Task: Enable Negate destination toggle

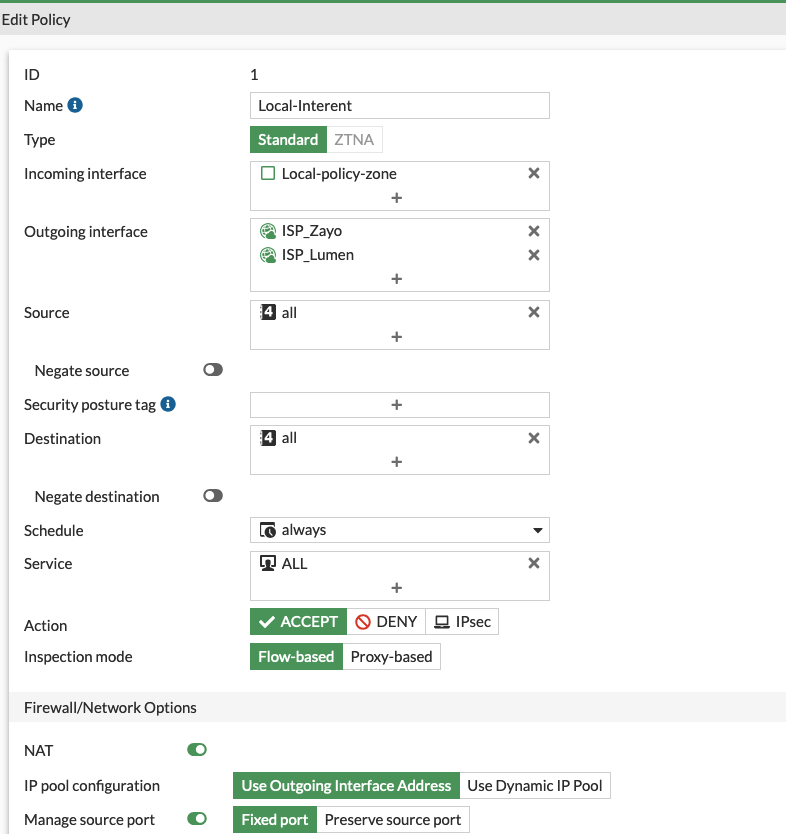Action: (x=212, y=496)
